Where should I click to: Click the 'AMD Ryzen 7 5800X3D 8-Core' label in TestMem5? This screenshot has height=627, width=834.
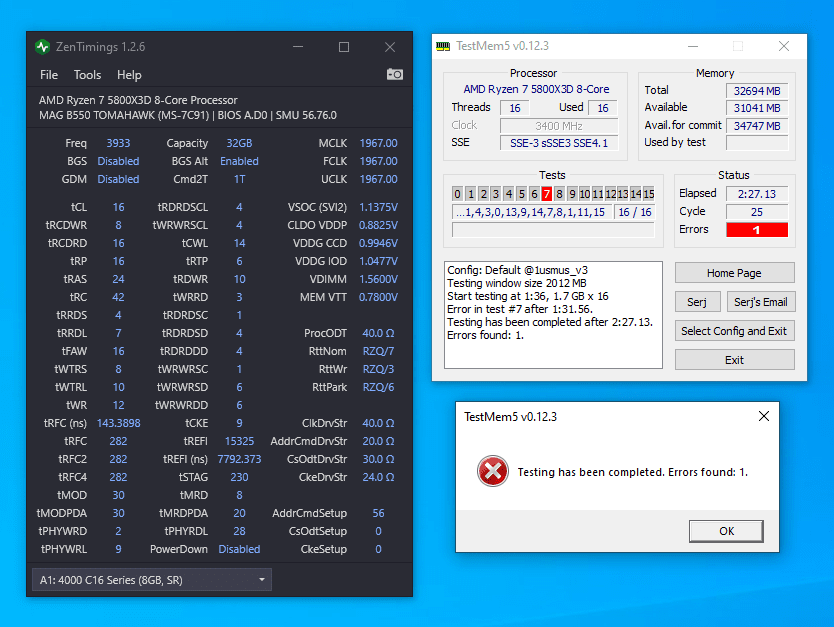536,89
